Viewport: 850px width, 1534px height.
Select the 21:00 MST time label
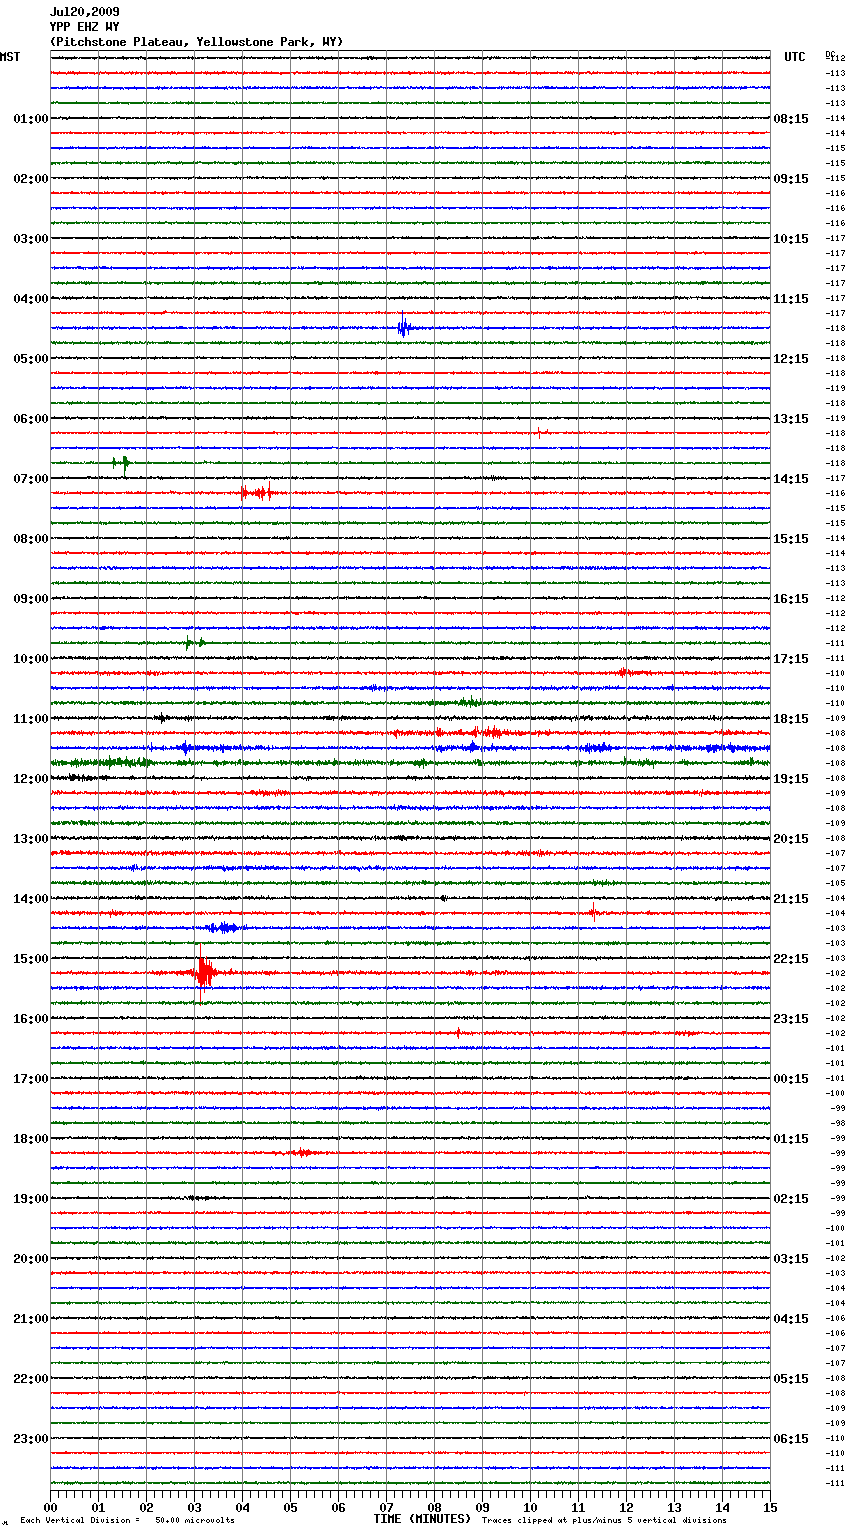click(30, 1319)
